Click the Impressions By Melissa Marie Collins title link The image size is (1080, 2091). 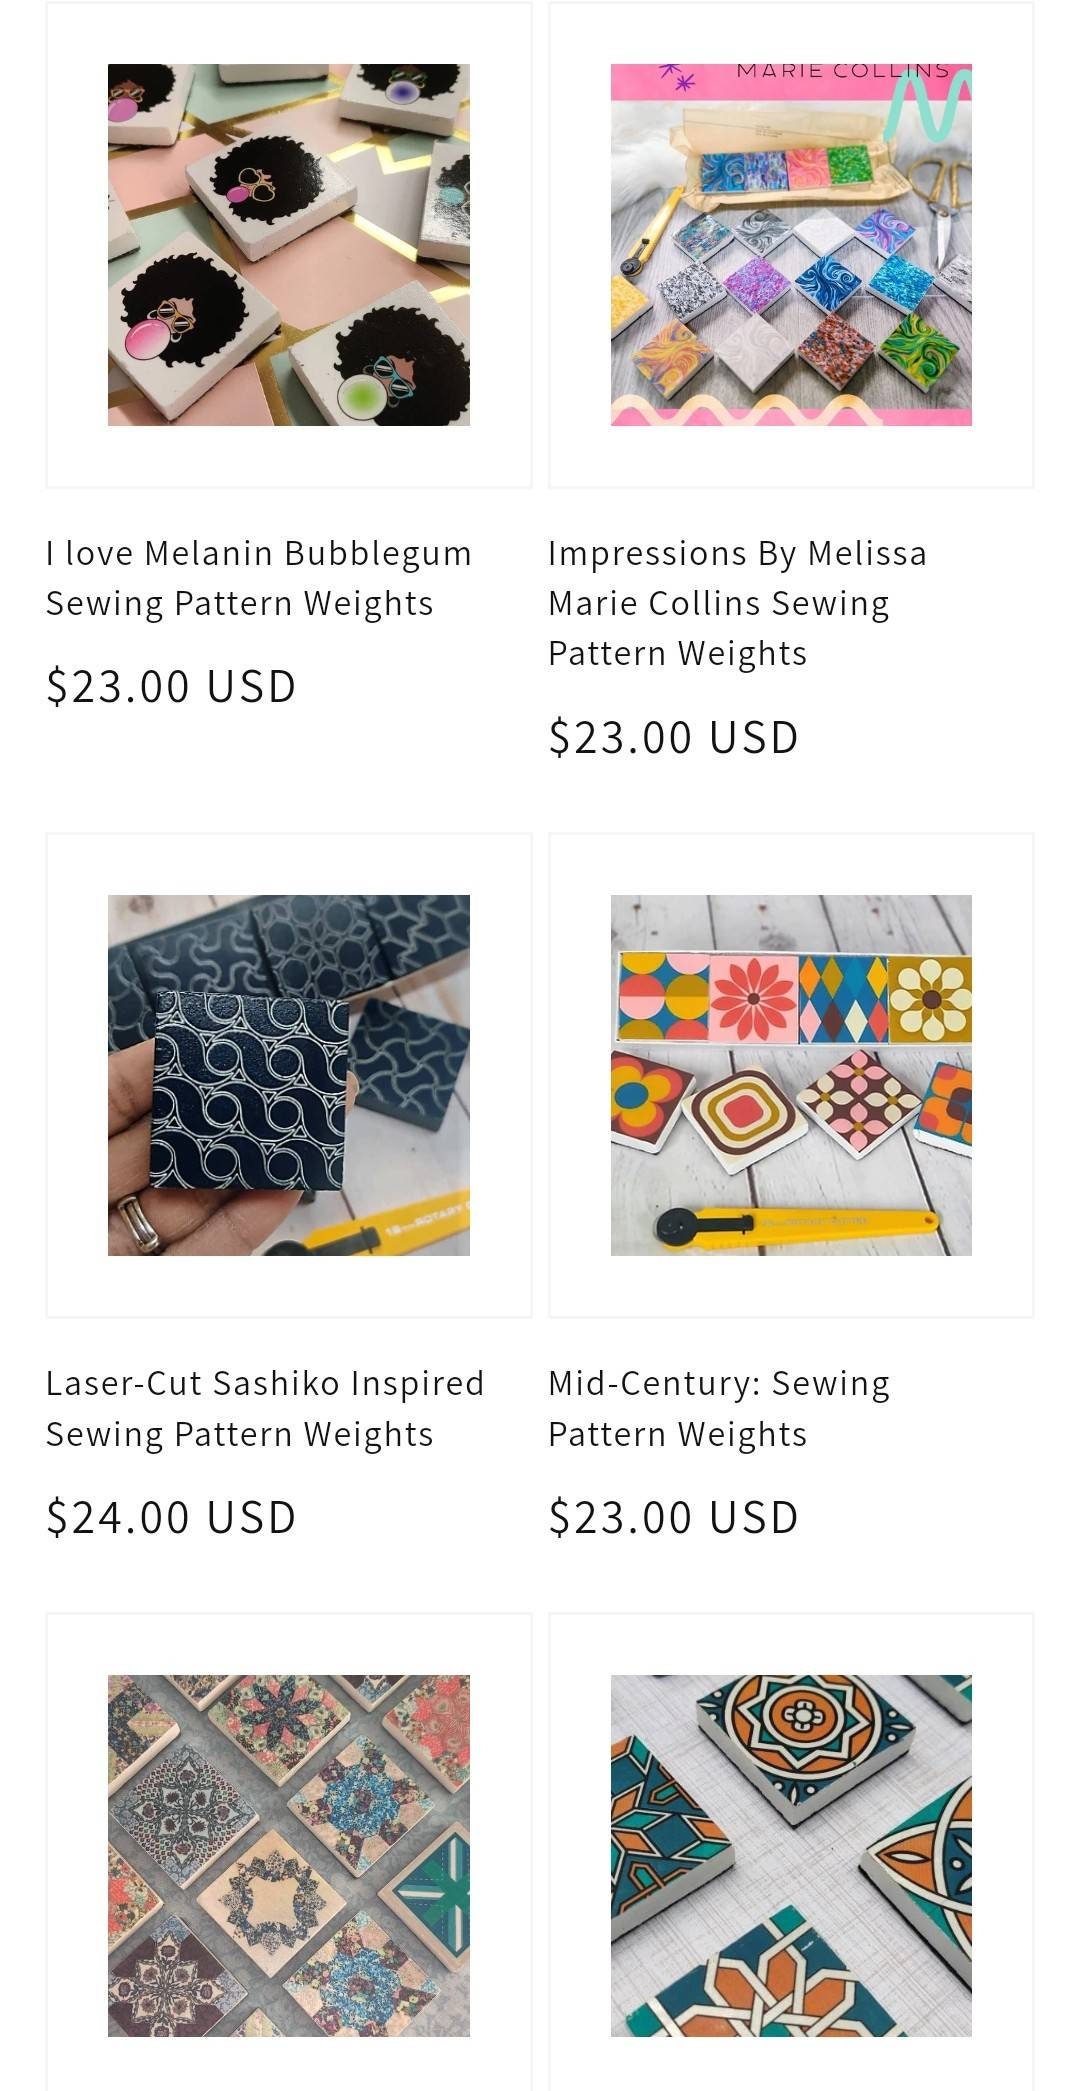[x=738, y=603]
